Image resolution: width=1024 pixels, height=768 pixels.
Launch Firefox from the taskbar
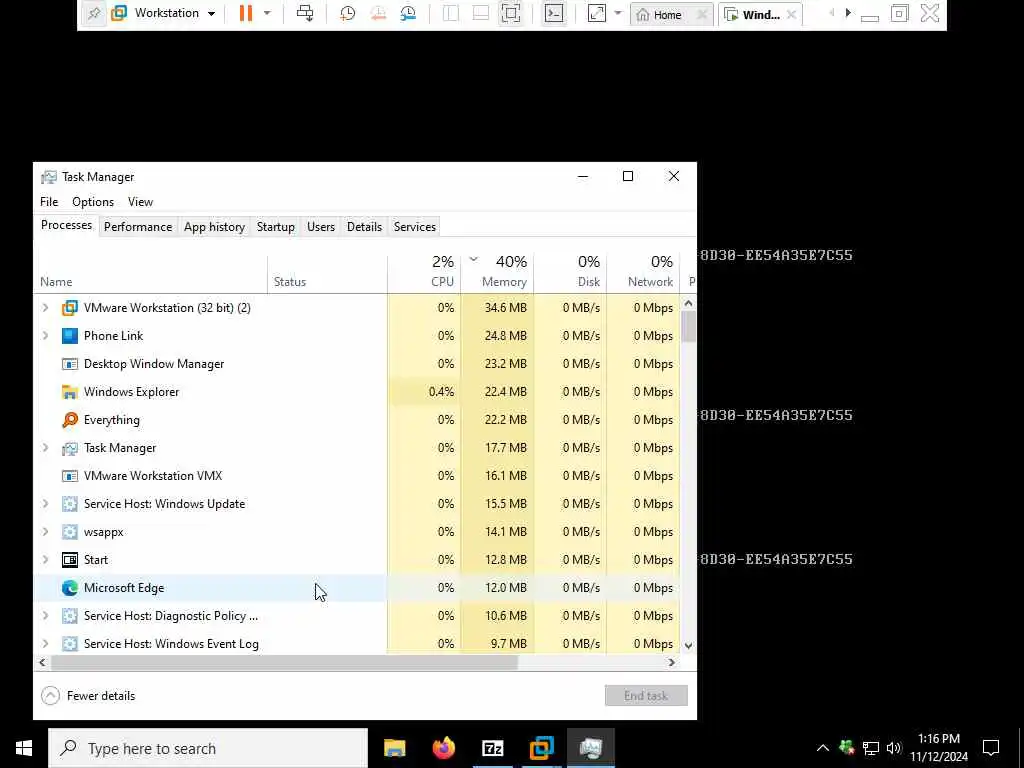(444, 748)
